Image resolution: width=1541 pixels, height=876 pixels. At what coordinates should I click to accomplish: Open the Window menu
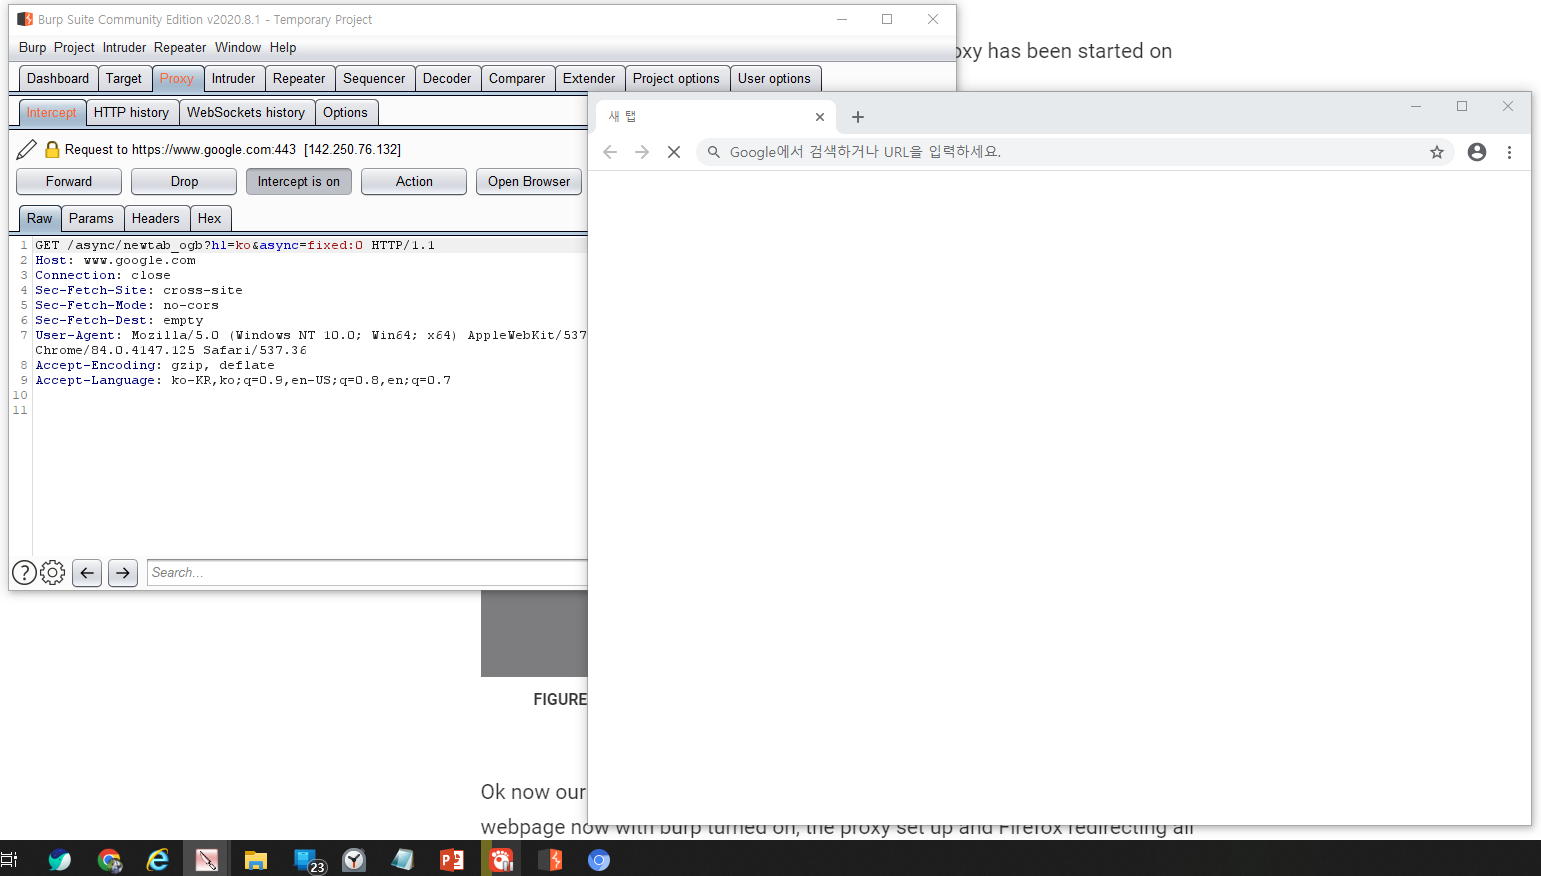coord(238,47)
